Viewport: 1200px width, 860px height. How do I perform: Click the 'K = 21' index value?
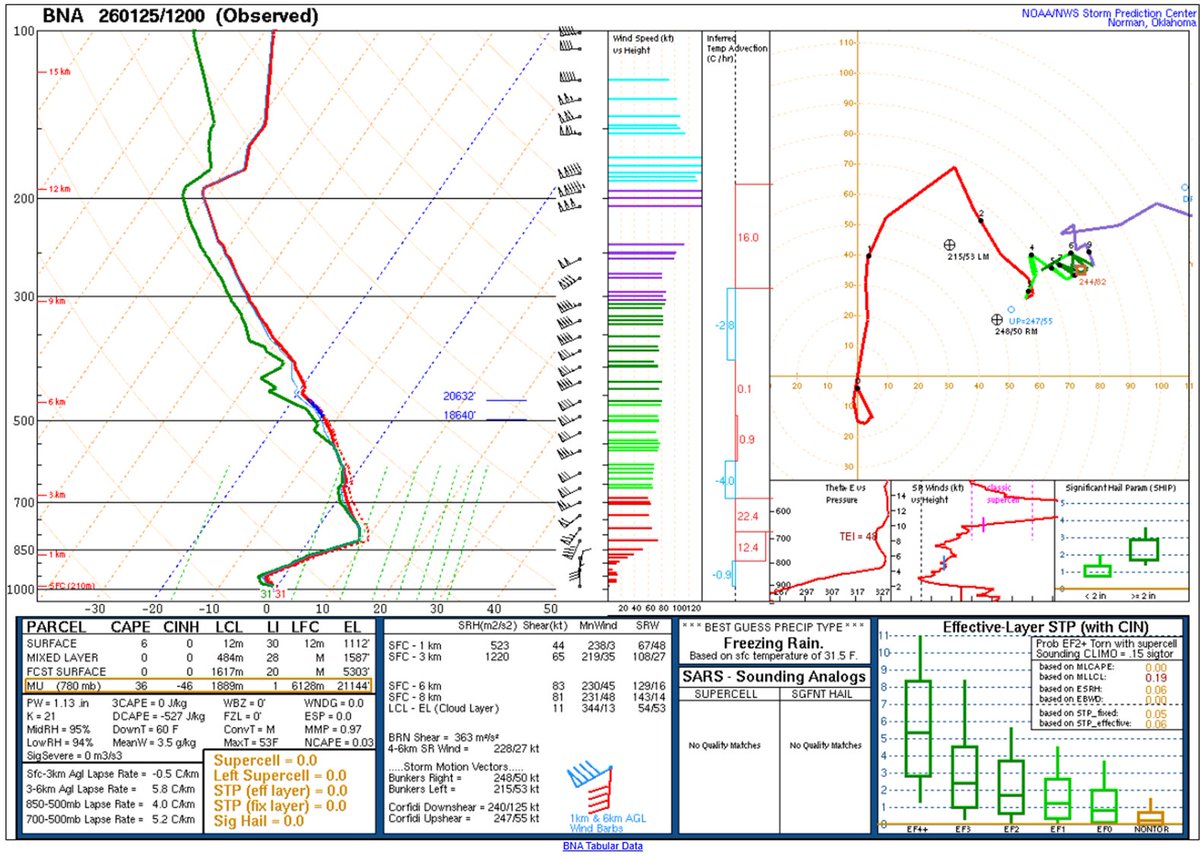coord(42,719)
